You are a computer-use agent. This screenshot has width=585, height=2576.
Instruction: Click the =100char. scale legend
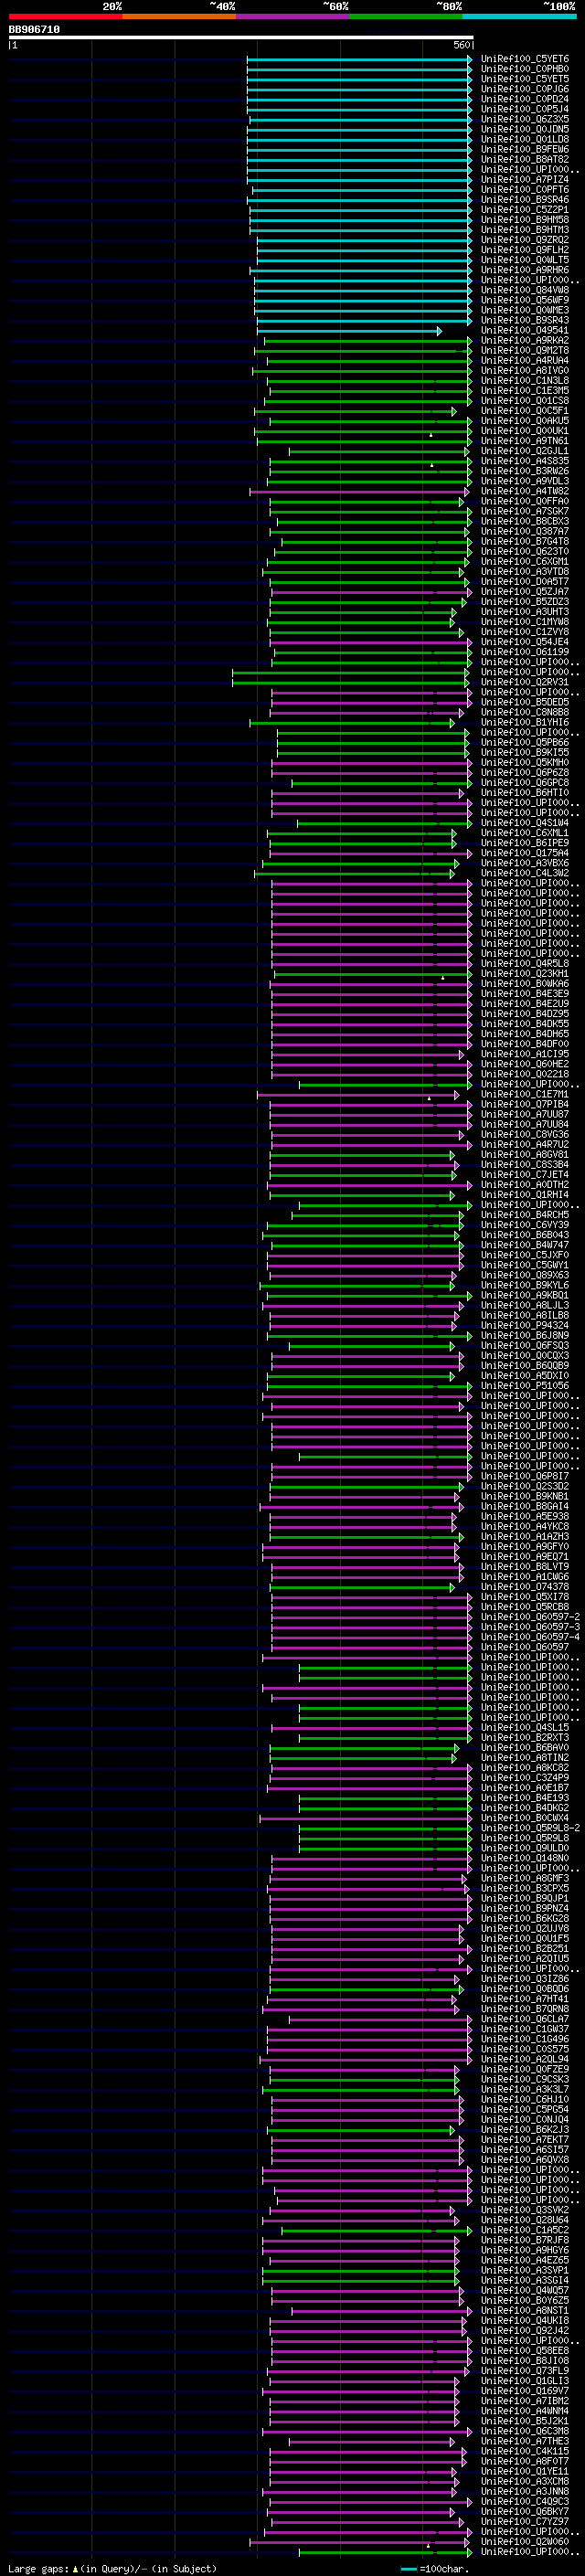pos(434,2569)
